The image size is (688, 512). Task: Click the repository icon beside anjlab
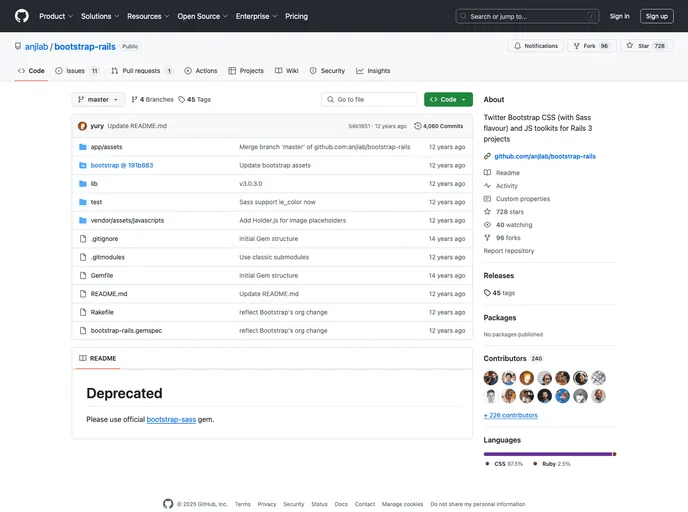pos(18,46)
